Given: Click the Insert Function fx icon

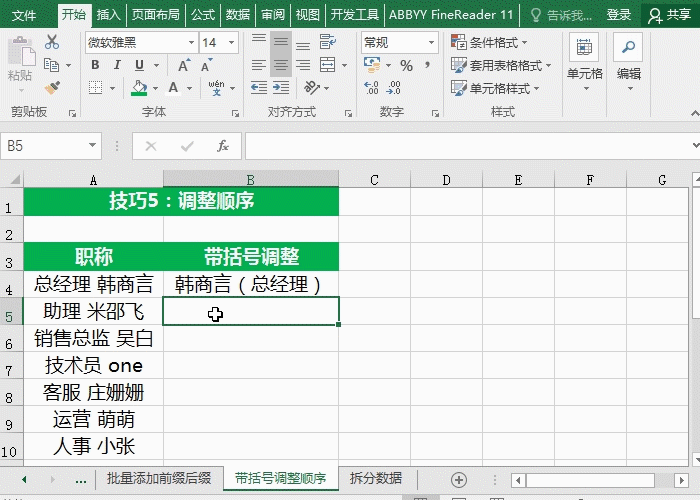Looking at the screenshot, I should (x=223, y=146).
